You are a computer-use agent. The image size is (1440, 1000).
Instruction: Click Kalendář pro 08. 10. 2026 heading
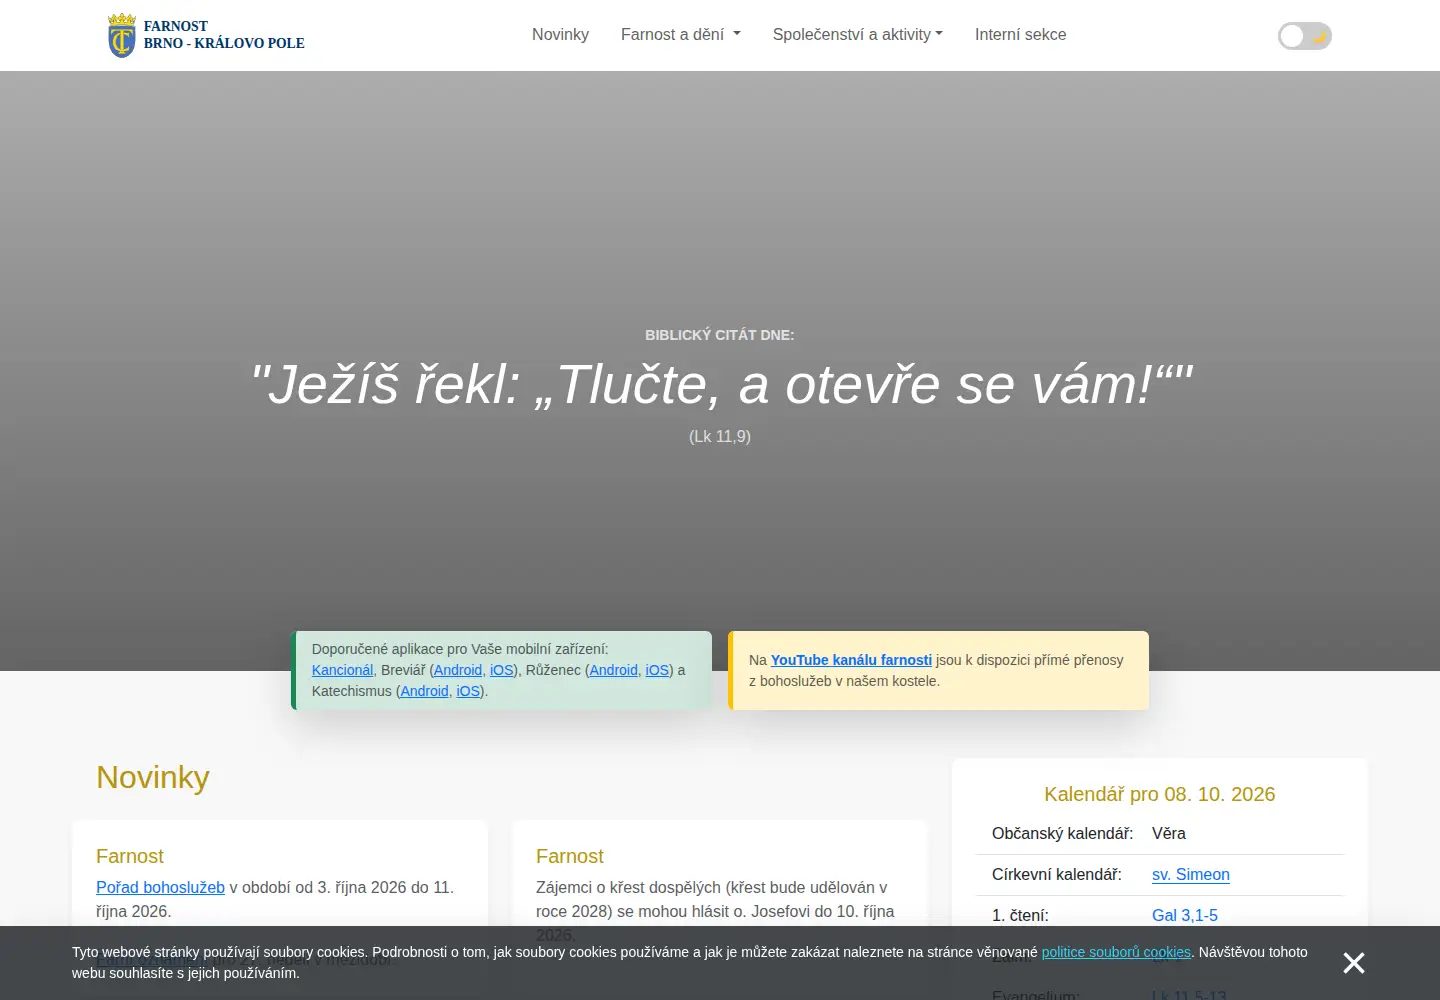point(1160,794)
